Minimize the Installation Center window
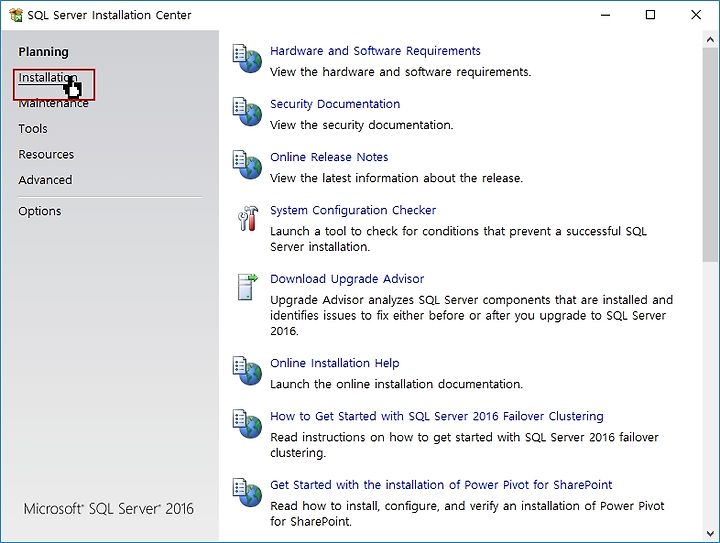Screen dimensions: 720x543 click(606, 15)
